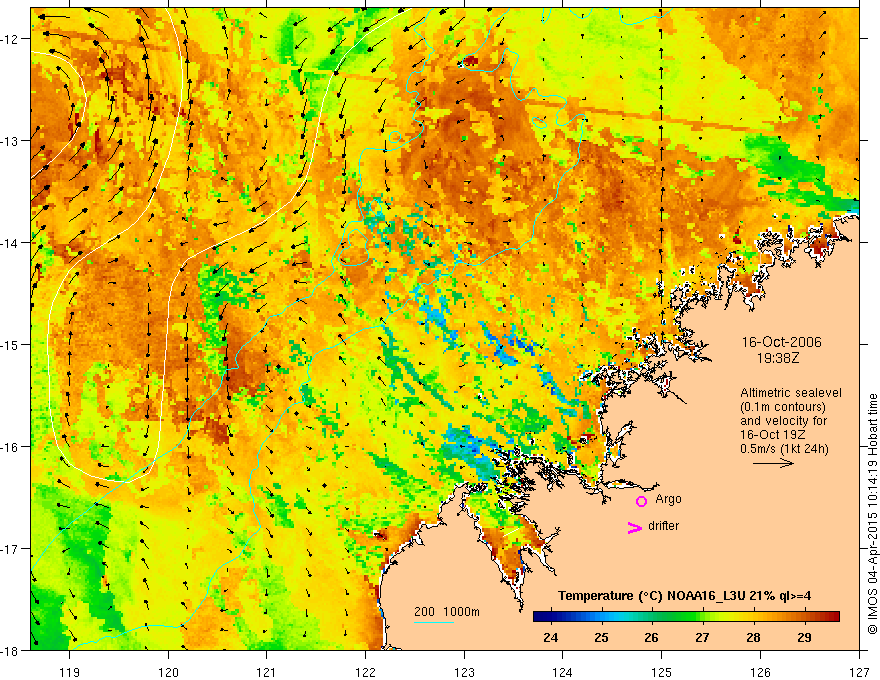
Task: Click the magenta drifter arrowhead marker in legend
Action: [x=635, y=527]
